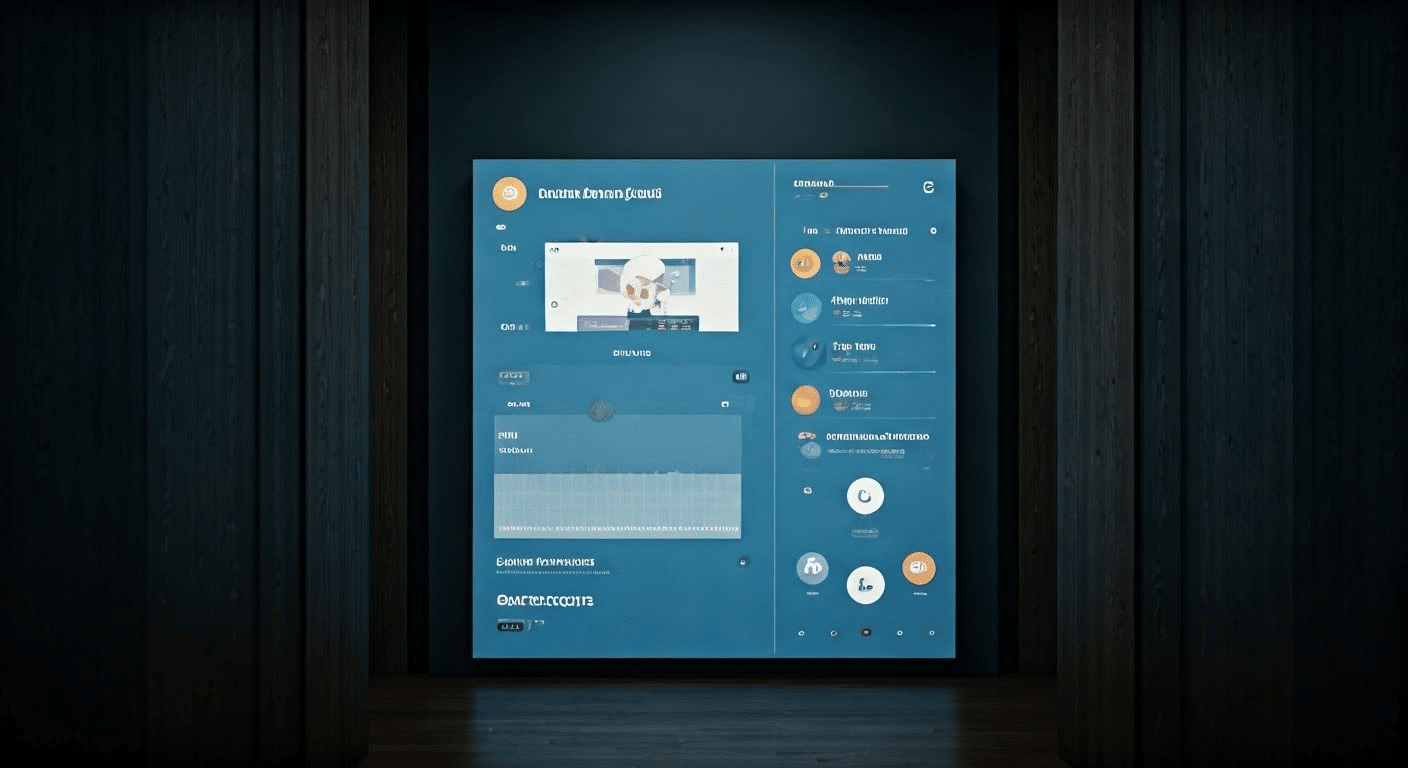Click the orange round button at bottom right of panel
The height and width of the screenshot is (768, 1408).
918,568
